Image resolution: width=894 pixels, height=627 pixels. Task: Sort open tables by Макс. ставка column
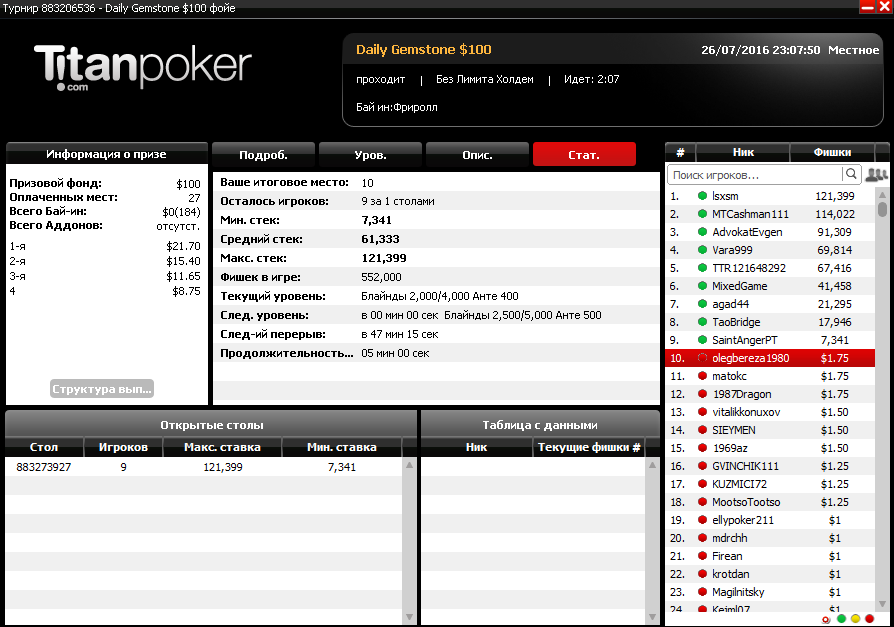coord(222,447)
